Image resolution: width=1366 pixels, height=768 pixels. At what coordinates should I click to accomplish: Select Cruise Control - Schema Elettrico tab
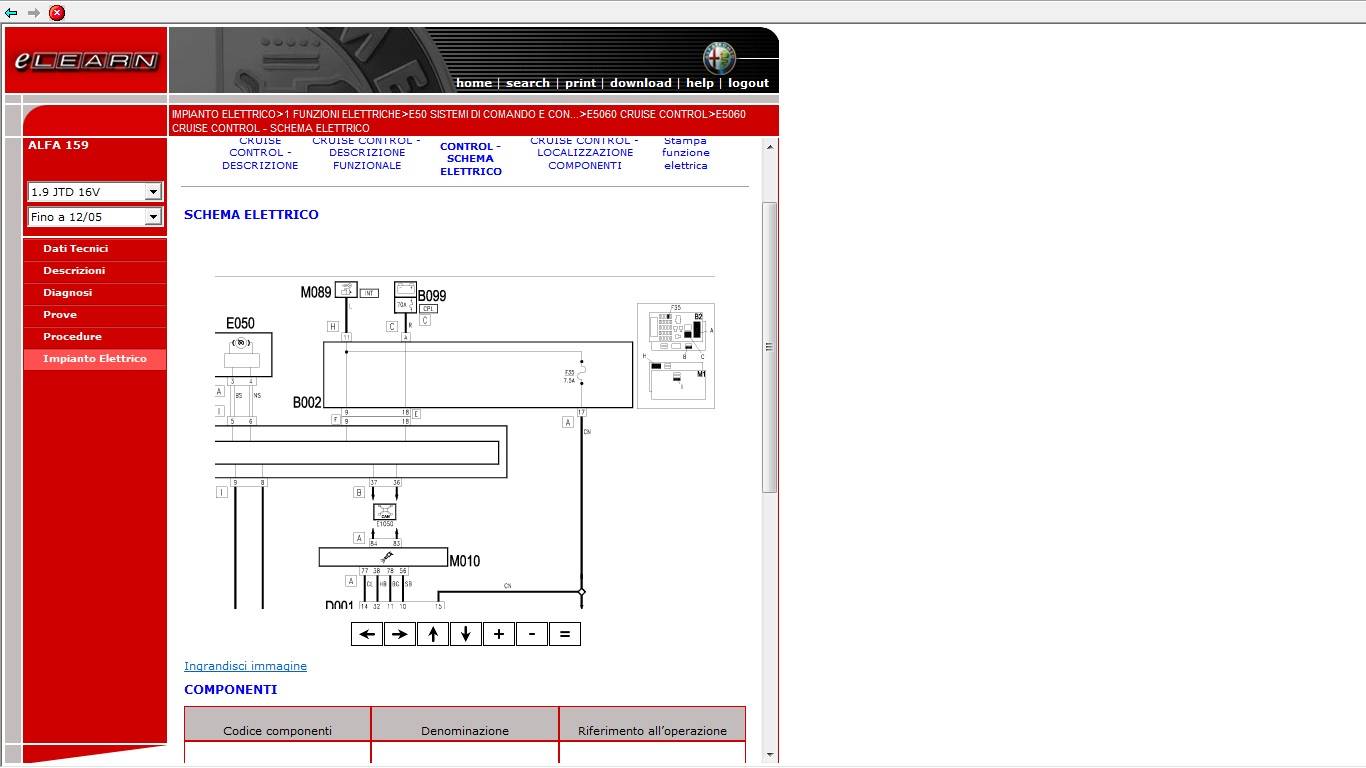point(471,159)
